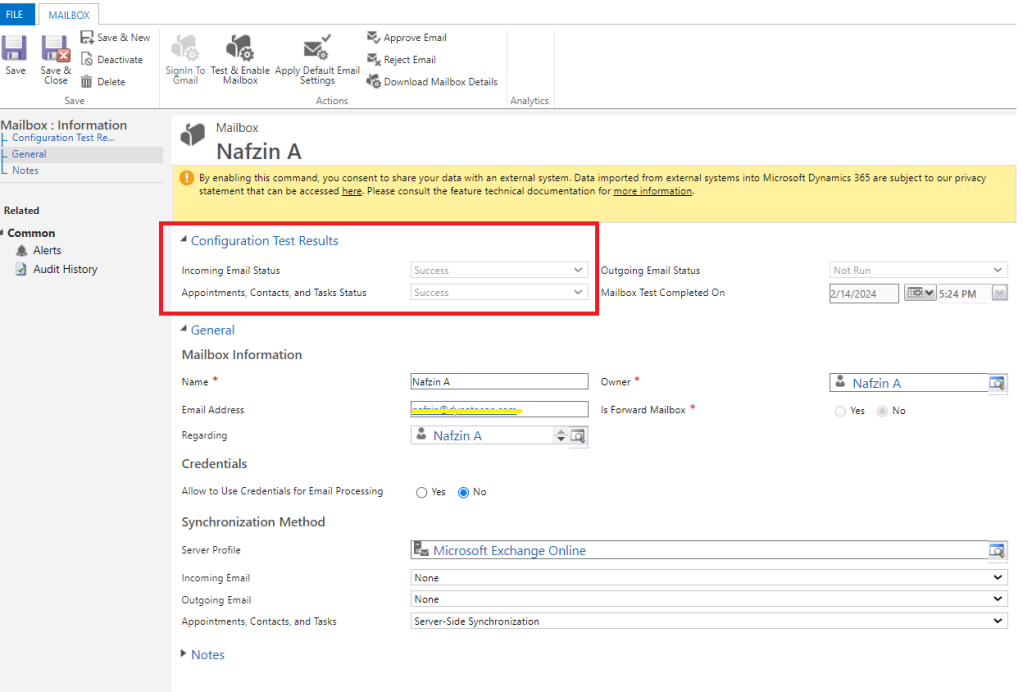Select No for Allow to Use Credentials

pyautogui.click(x=463, y=492)
